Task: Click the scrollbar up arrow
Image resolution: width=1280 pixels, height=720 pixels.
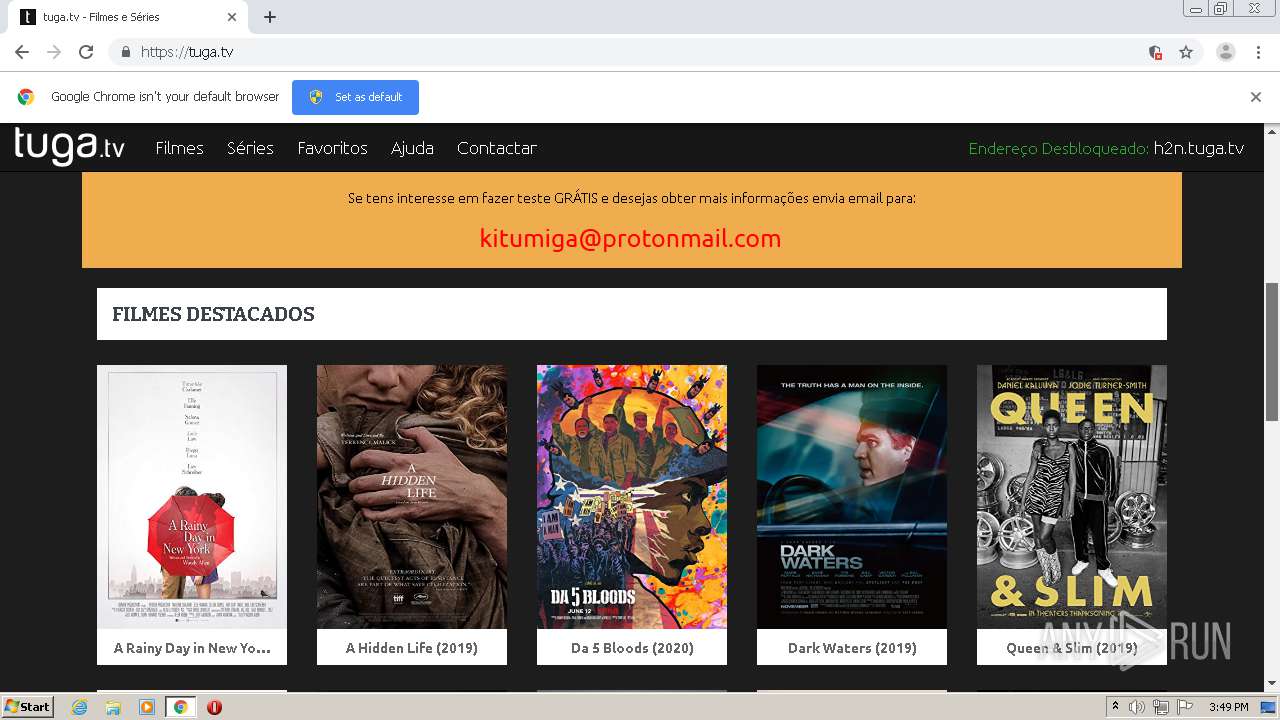Action: pyautogui.click(x=1272, y=131)
